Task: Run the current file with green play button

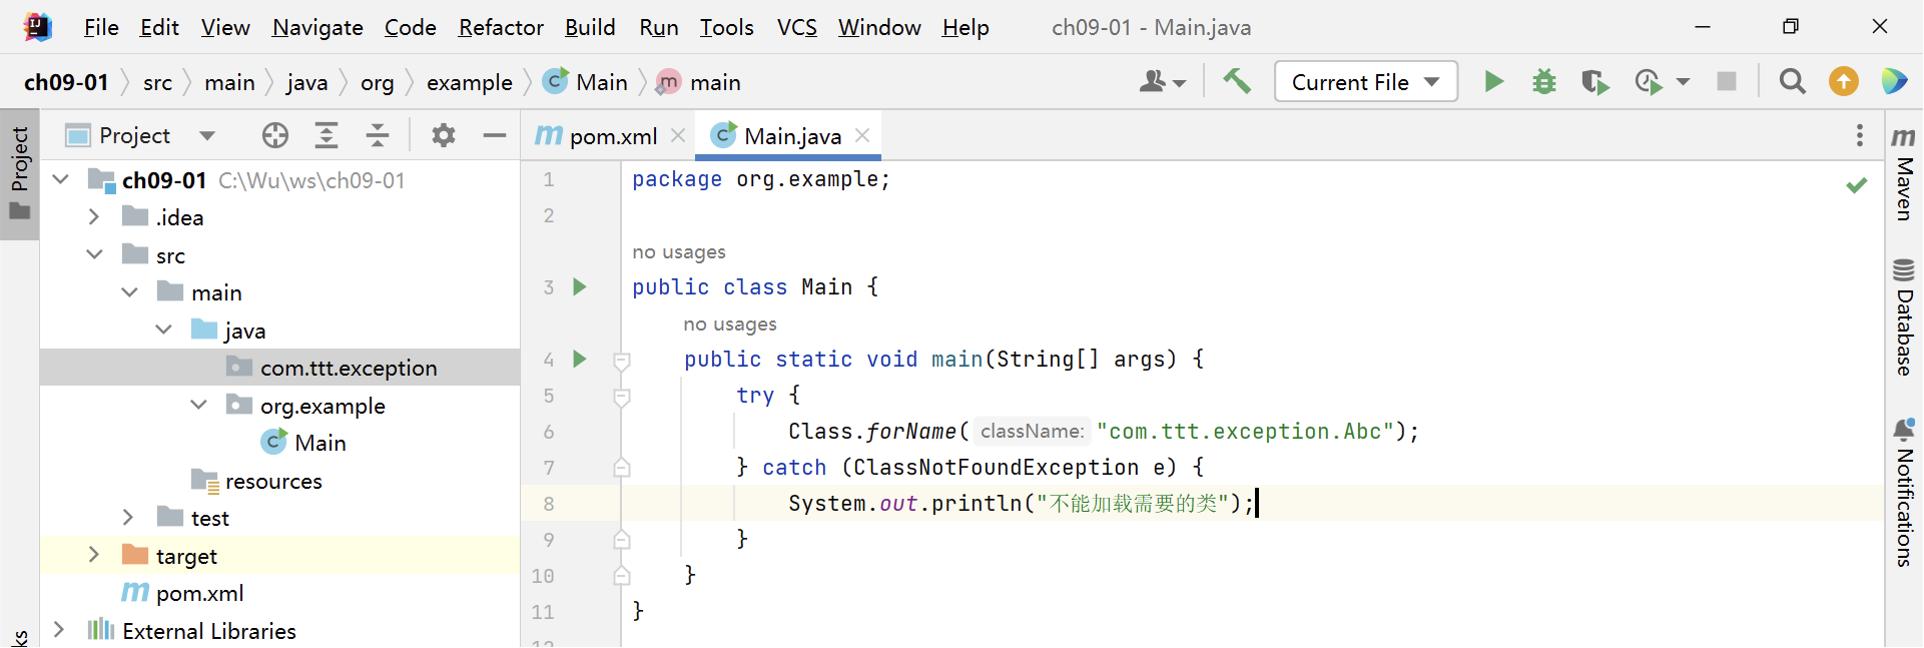Action: pos(1494,82)
